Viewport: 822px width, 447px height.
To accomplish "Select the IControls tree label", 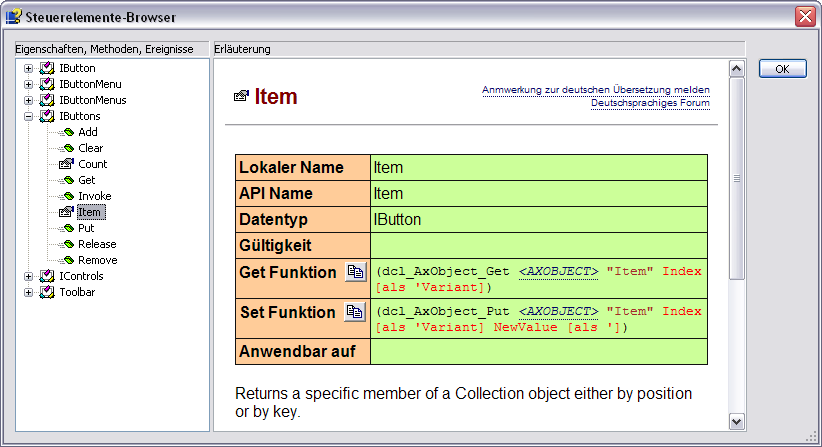I will coord(81,276).
